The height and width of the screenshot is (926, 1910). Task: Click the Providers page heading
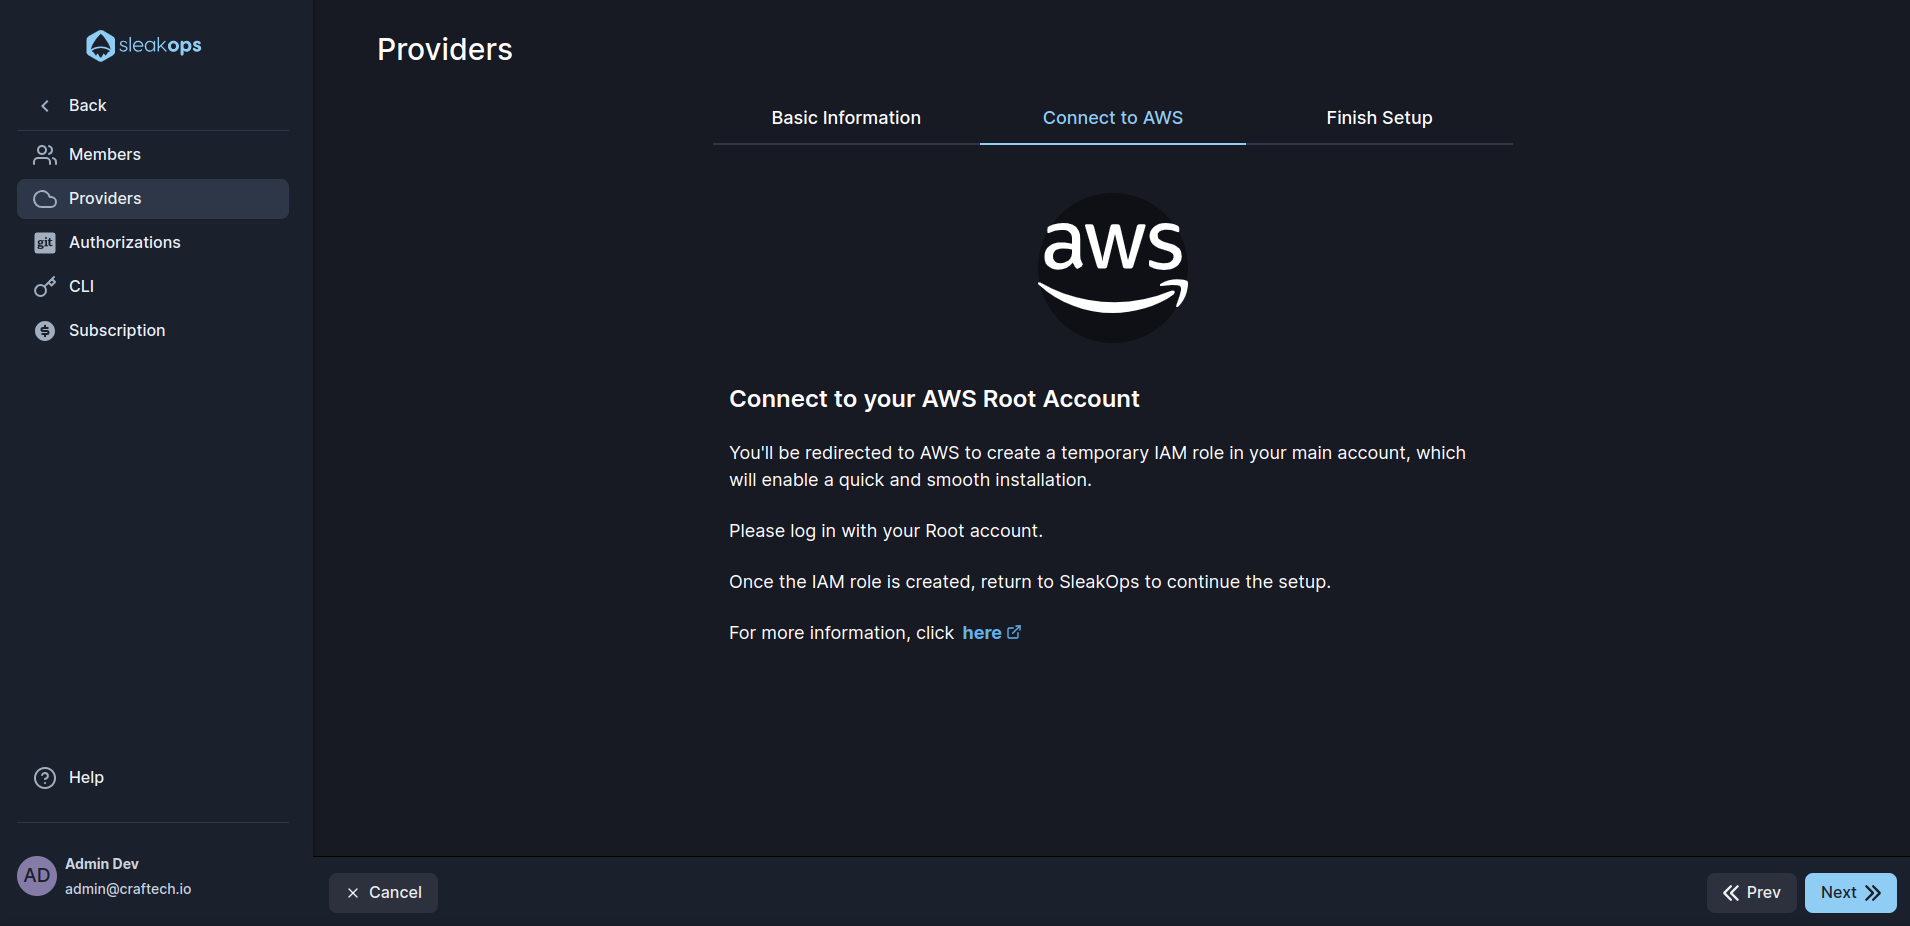tap(445, 50)
